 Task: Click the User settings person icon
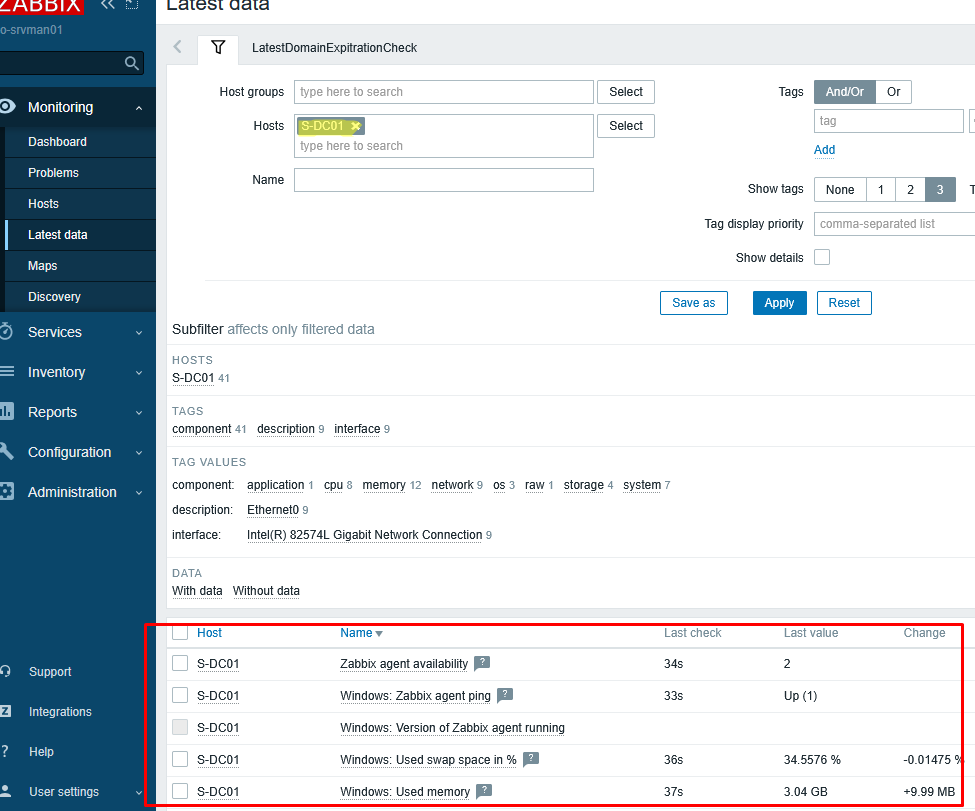click(x=6, y=791)
